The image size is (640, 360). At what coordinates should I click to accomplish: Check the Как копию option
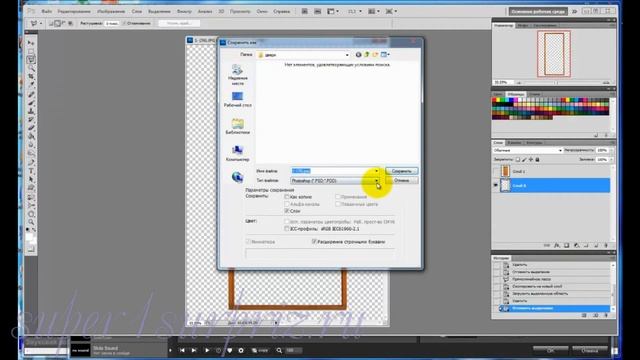click(x=287, y=197)
